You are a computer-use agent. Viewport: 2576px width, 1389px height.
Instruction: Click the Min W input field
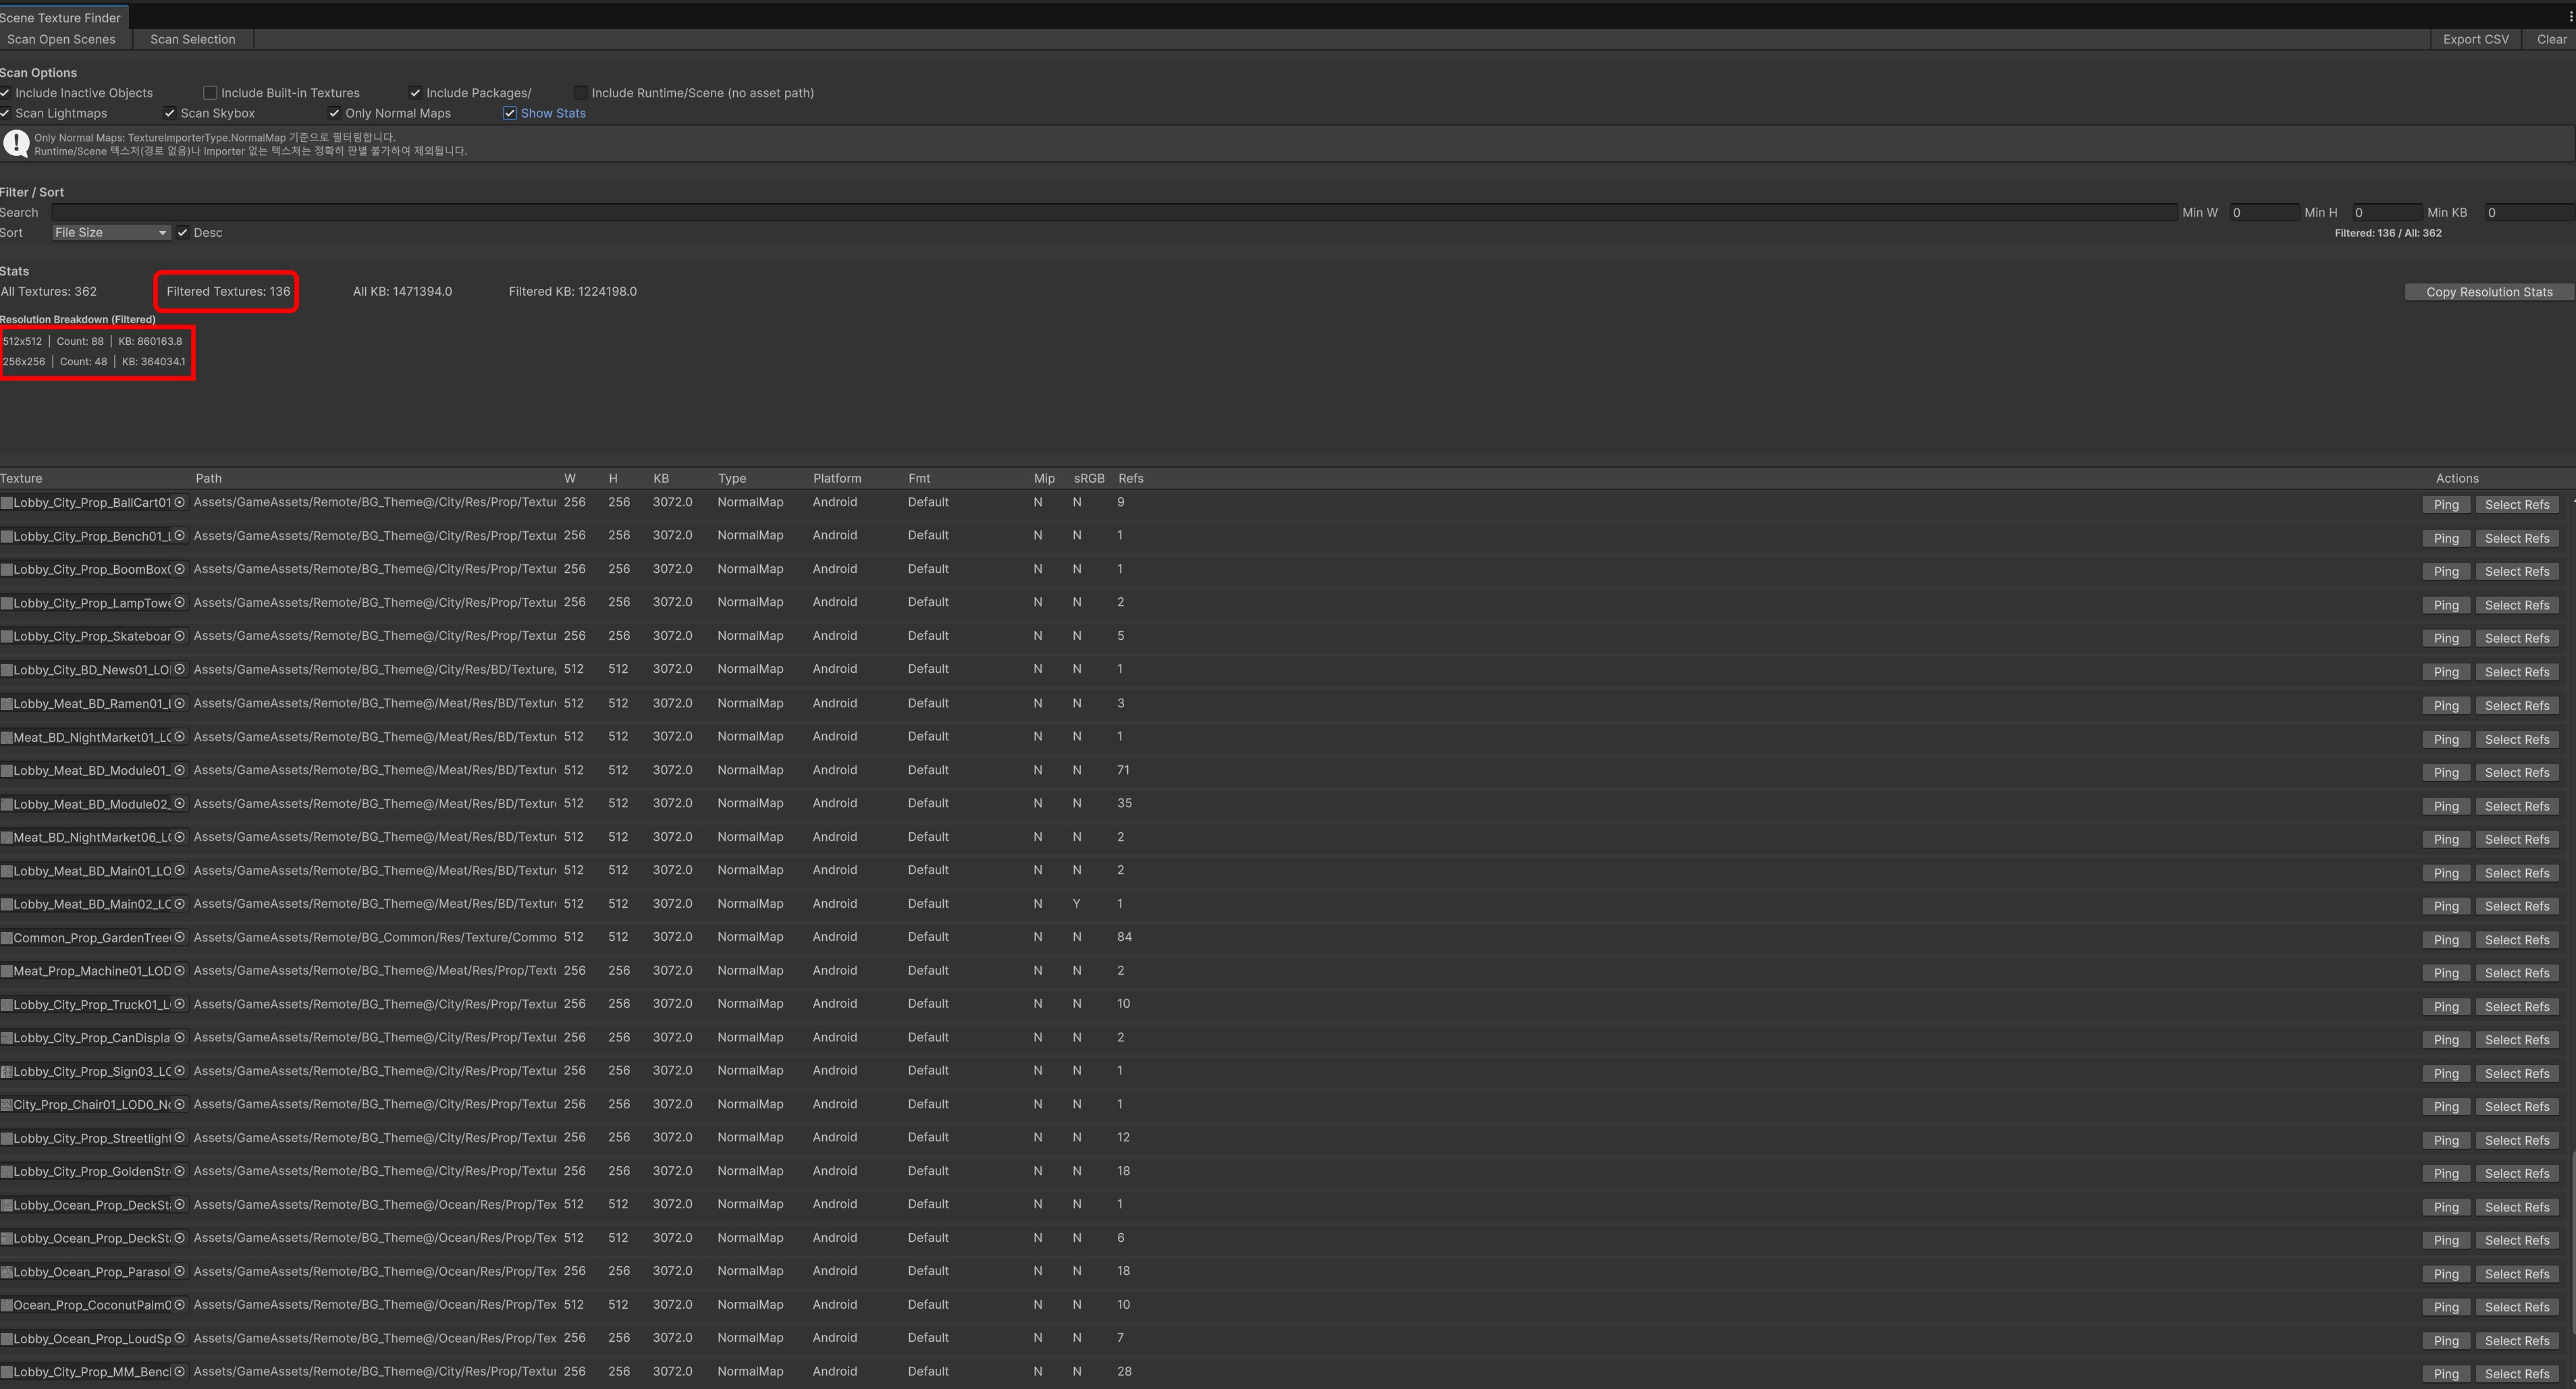click(2264, 213)
